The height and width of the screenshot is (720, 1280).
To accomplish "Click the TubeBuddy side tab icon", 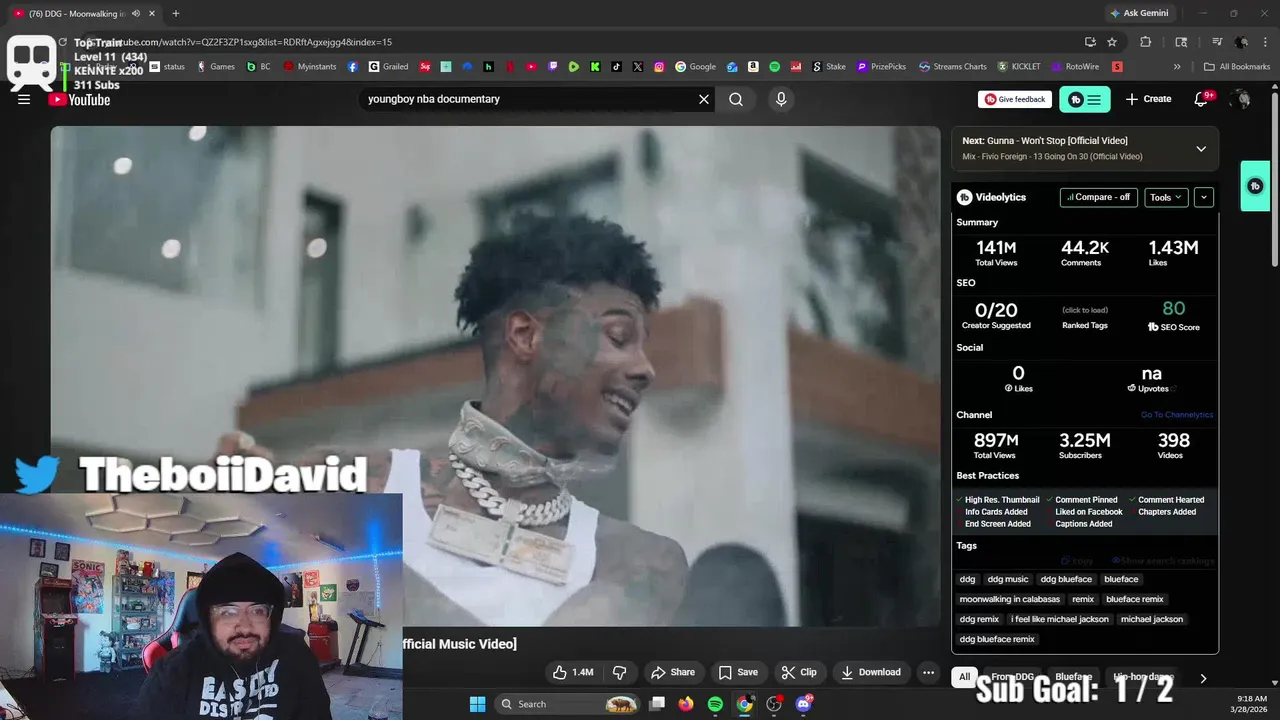I will 1256,186.
